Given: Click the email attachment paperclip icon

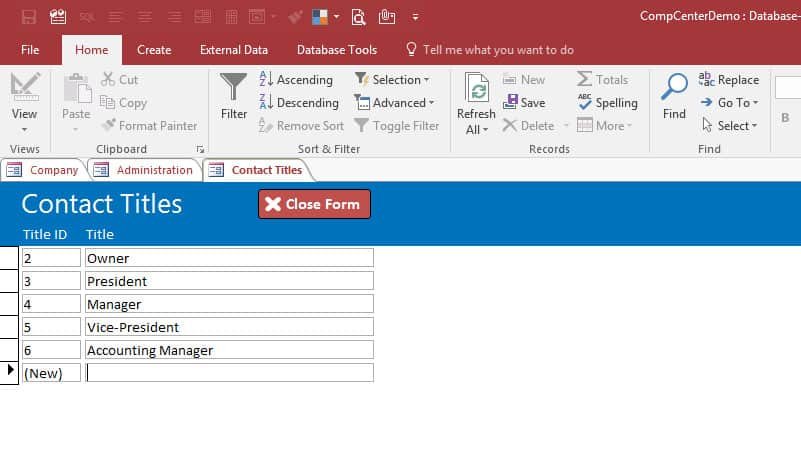Looking at the screenshot, I should click(387, 17).
